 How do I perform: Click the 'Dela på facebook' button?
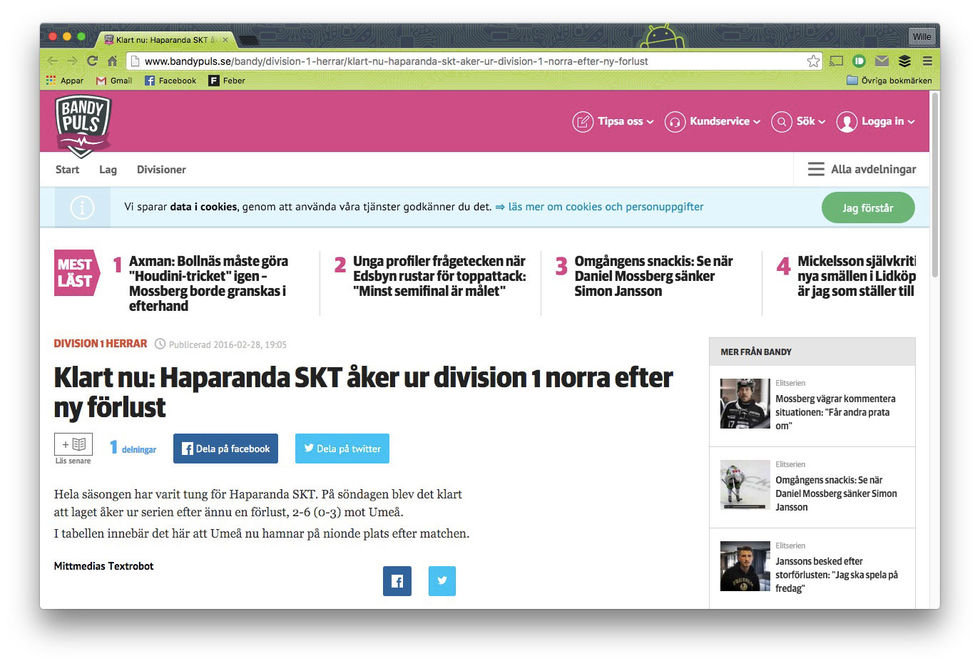click(x=225, y=449)
